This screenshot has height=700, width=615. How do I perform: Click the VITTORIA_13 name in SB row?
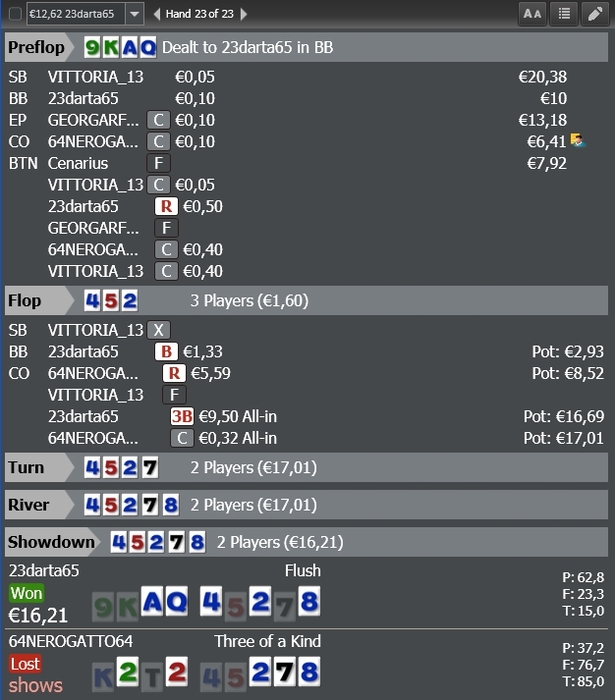(96, 77)
